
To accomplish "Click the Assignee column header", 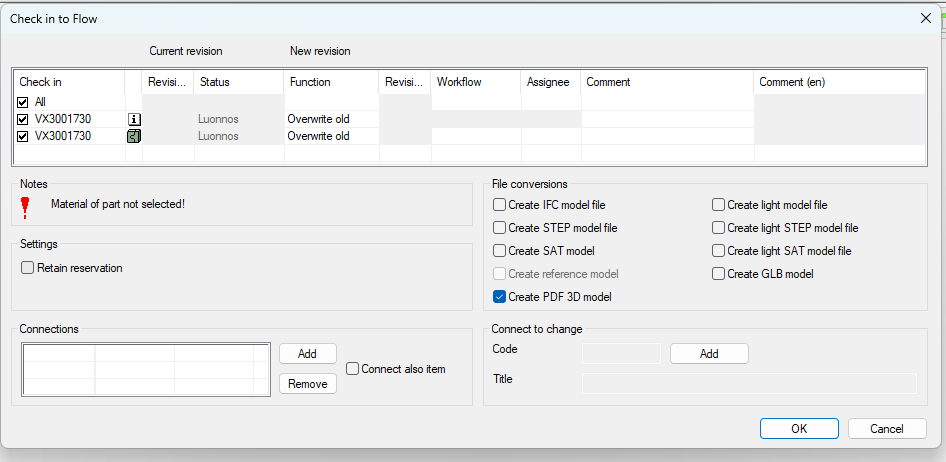I will click(550, 82).
